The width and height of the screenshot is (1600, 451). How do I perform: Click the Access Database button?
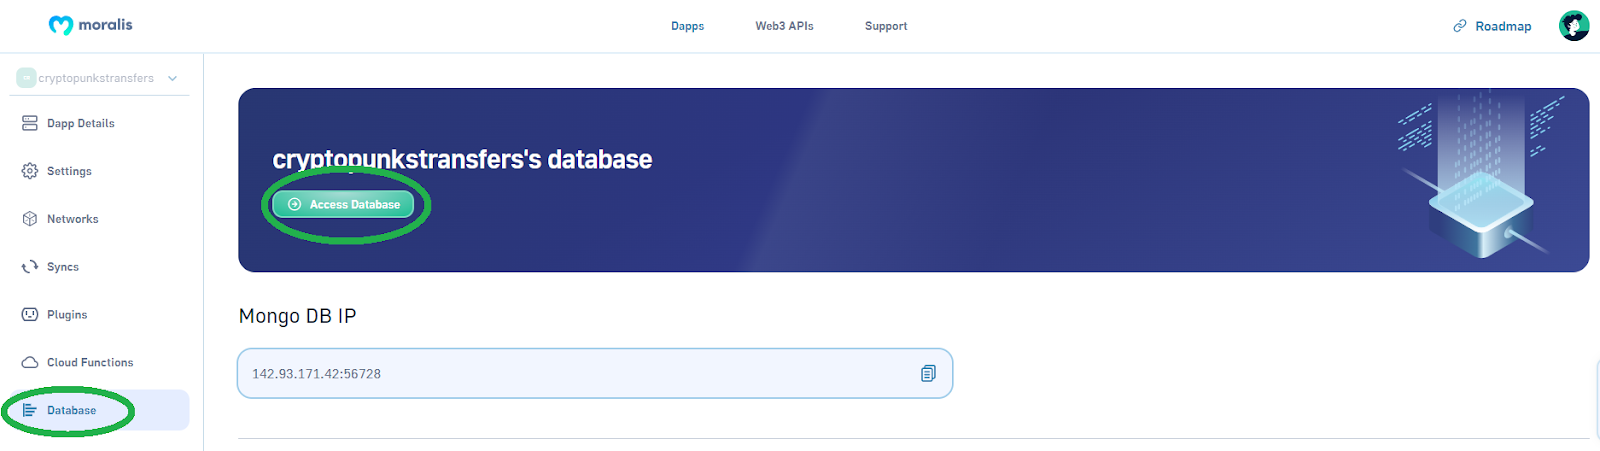click(343, 204)
